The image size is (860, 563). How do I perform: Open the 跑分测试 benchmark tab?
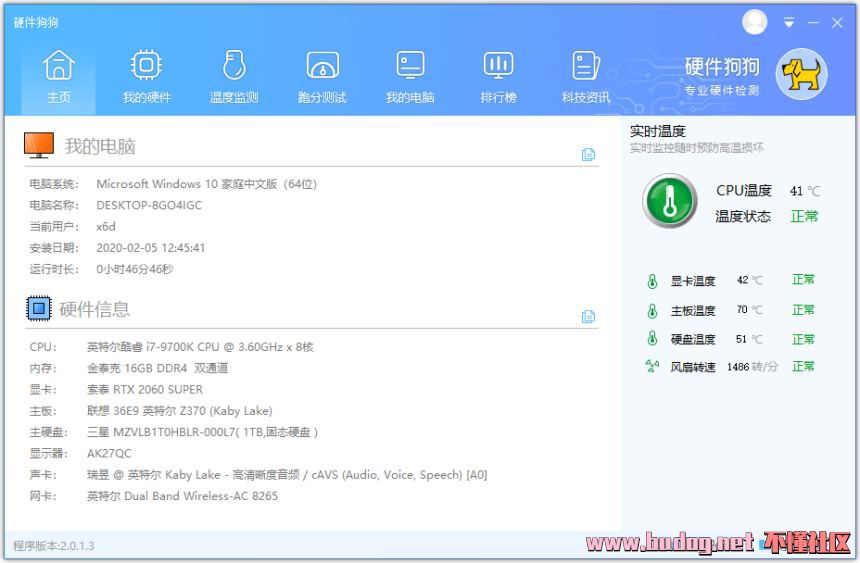point(322,77)
